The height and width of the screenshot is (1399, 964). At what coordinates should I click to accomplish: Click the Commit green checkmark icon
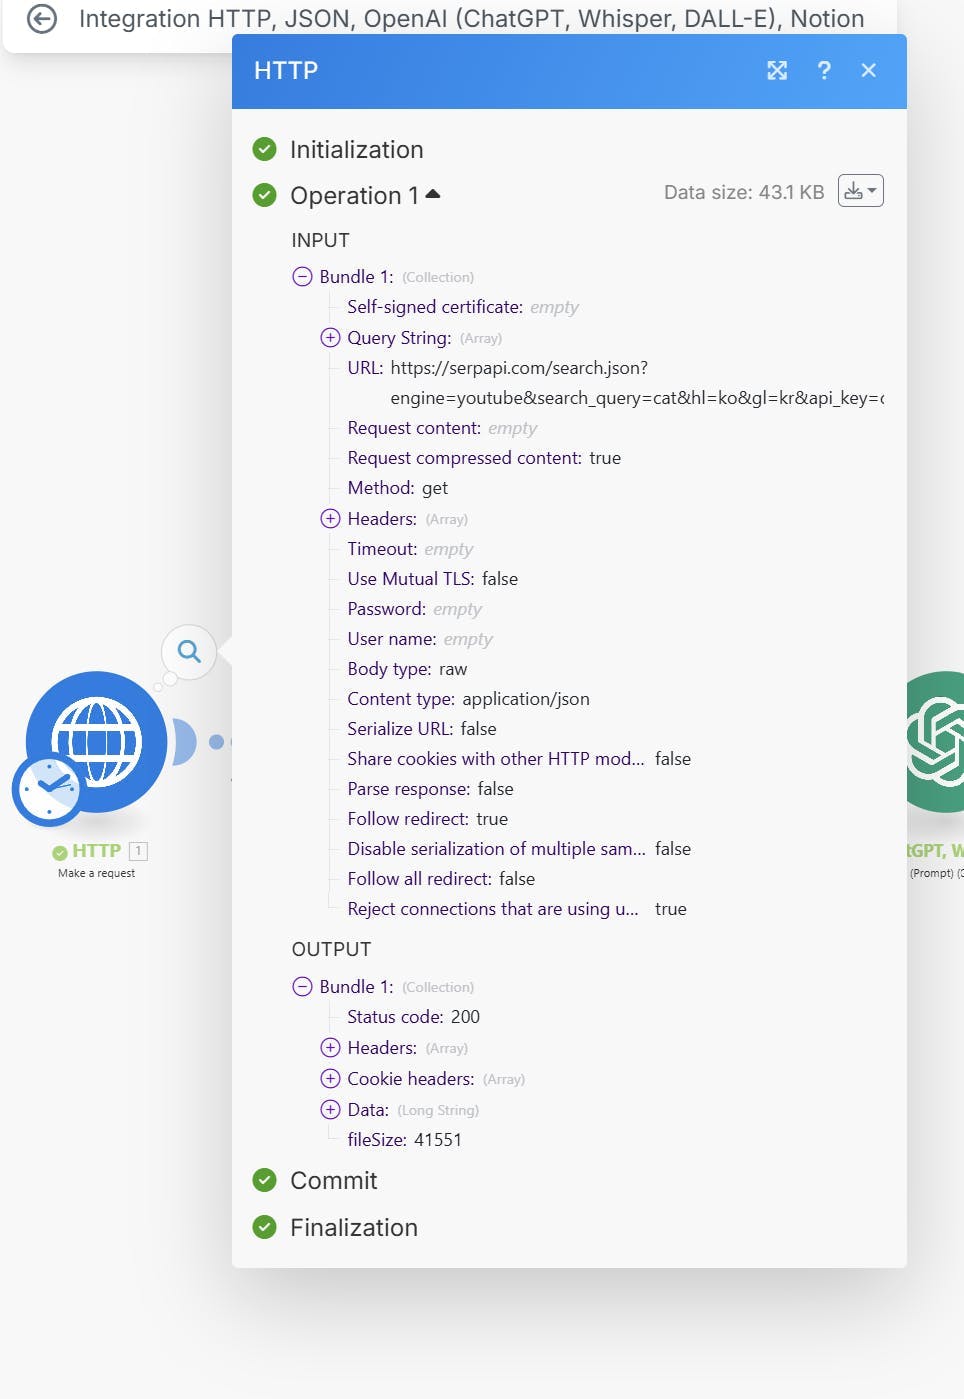tap(264, 1180)
